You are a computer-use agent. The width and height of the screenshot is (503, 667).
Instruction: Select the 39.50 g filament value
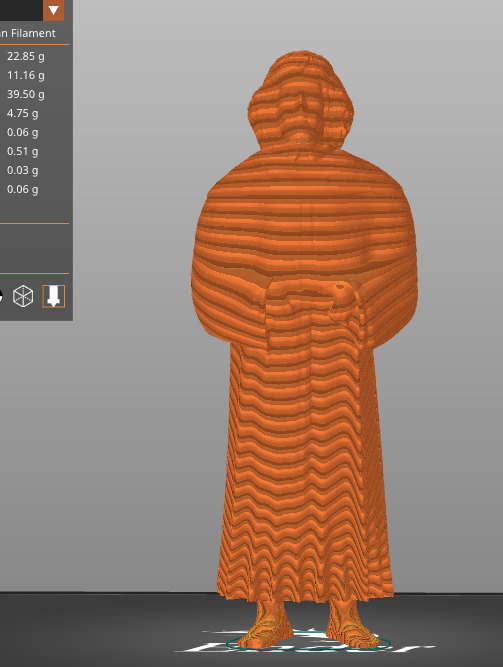pos(26,94)
